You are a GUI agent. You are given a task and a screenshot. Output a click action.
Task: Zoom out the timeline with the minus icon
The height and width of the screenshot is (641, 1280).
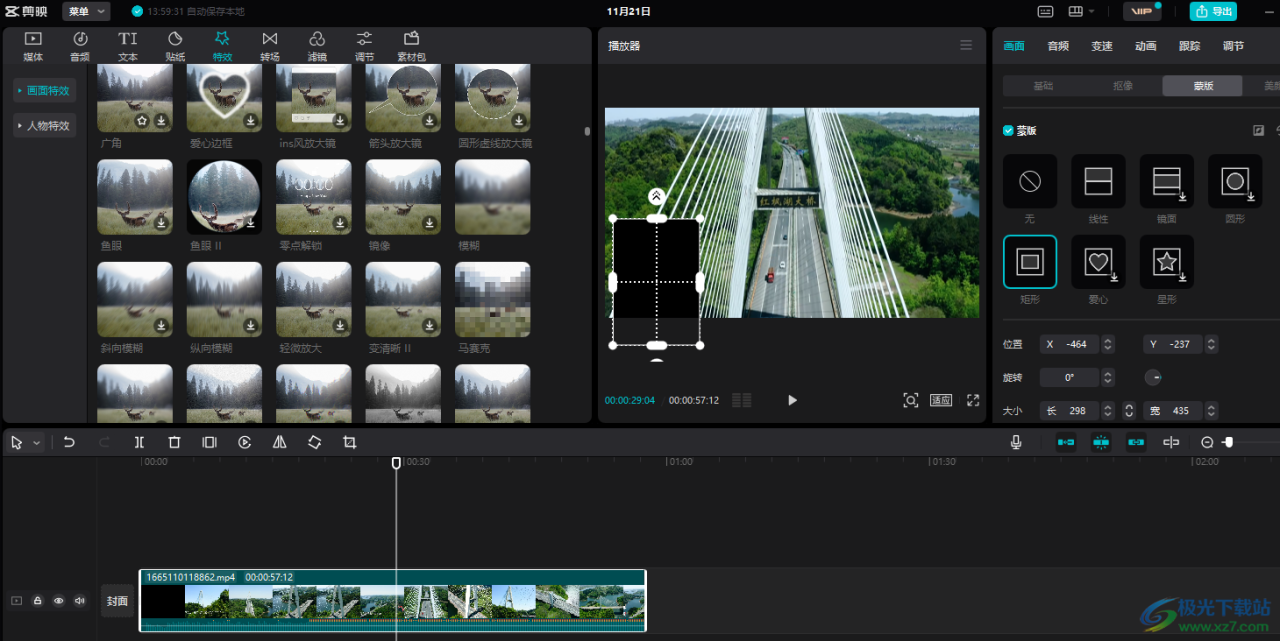1207,442
